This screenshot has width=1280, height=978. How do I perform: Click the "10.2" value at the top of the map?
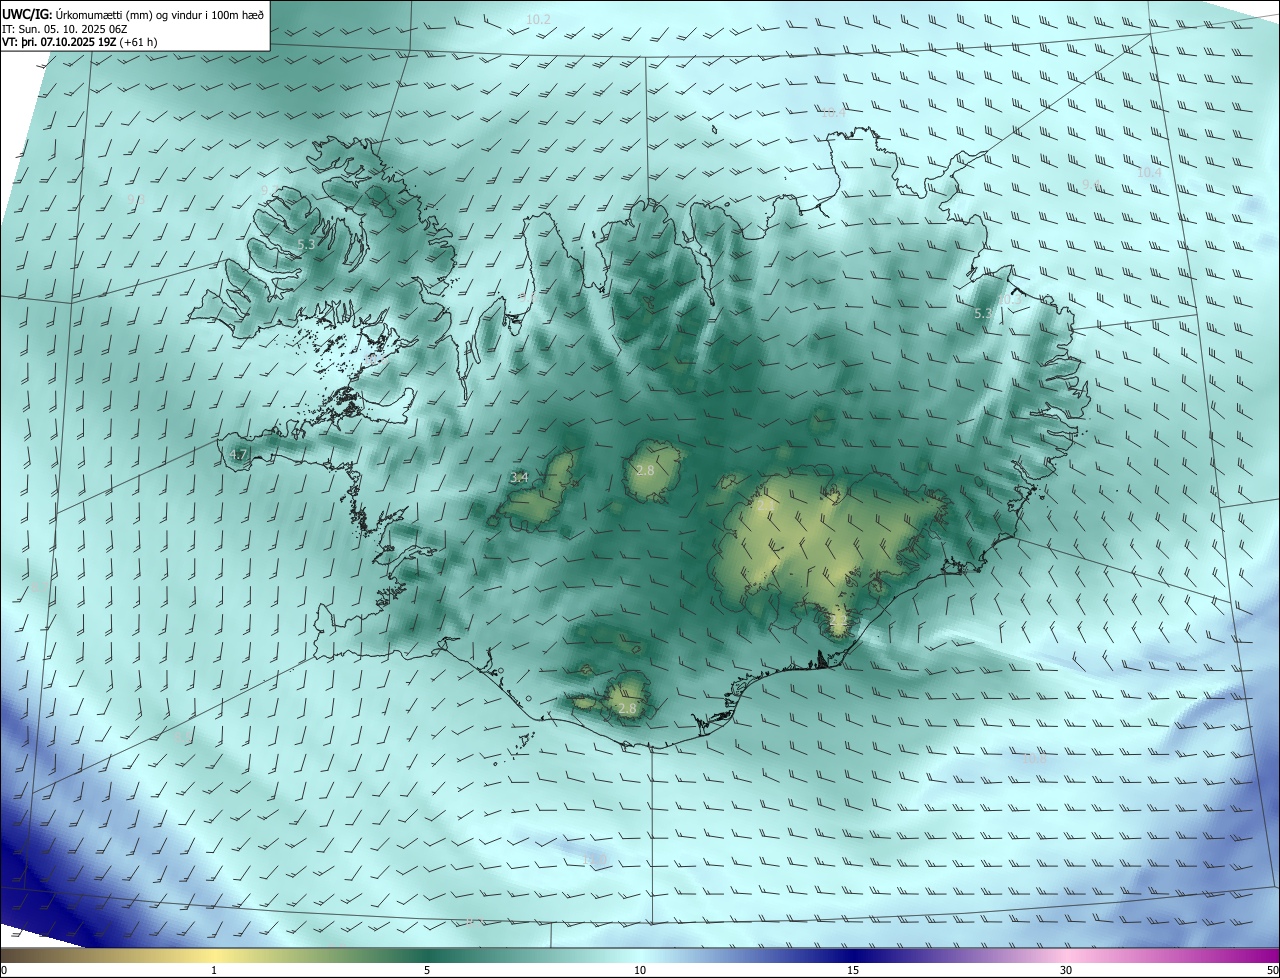pyautogui.click(x=538, y=19)
